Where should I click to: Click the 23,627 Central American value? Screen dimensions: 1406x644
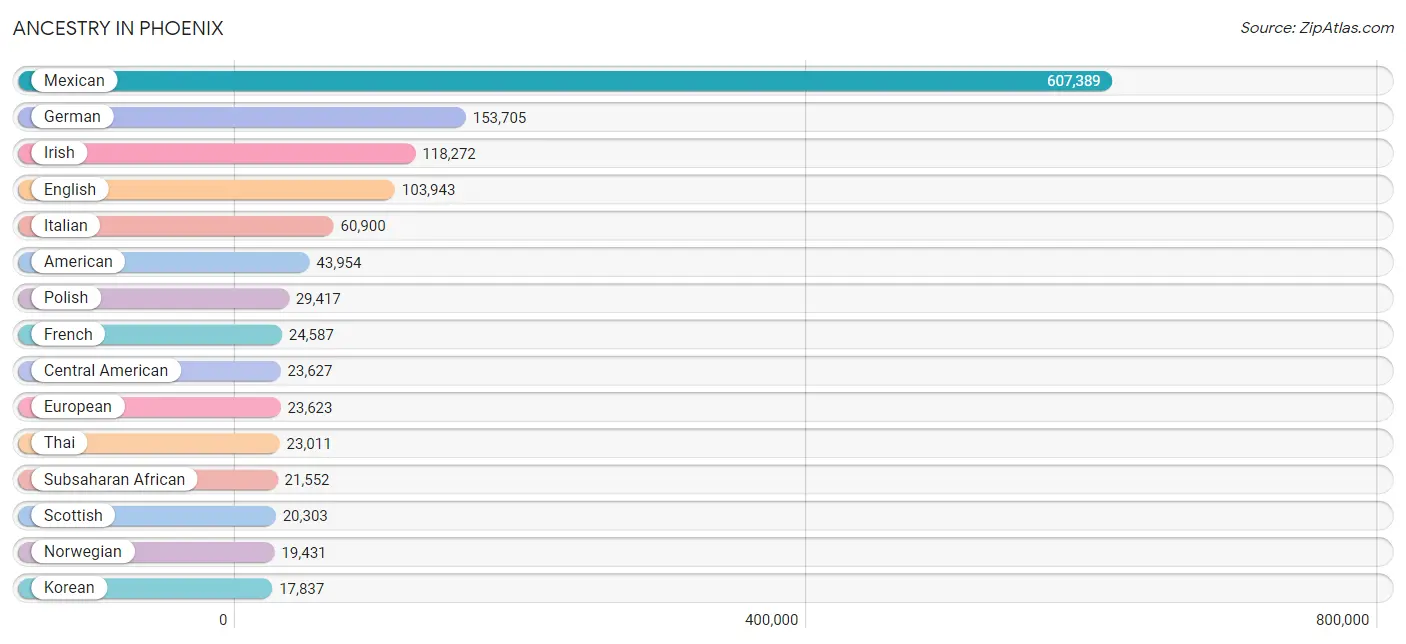pos(310,371)
